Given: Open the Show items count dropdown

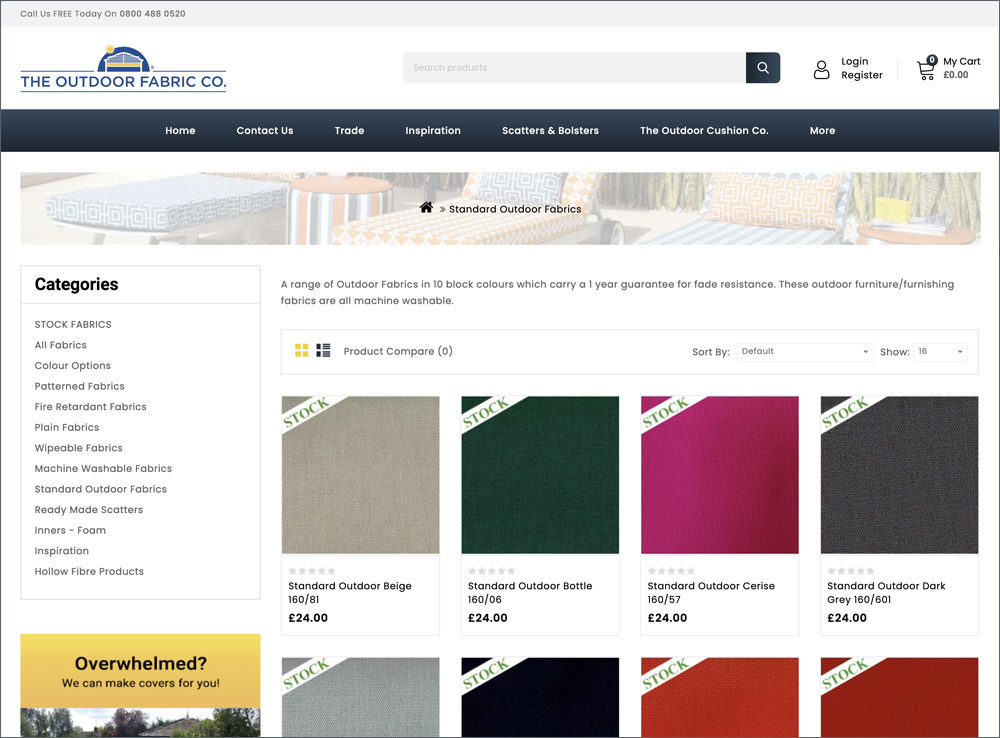Looking at the screenshot, I should point(940,352).
